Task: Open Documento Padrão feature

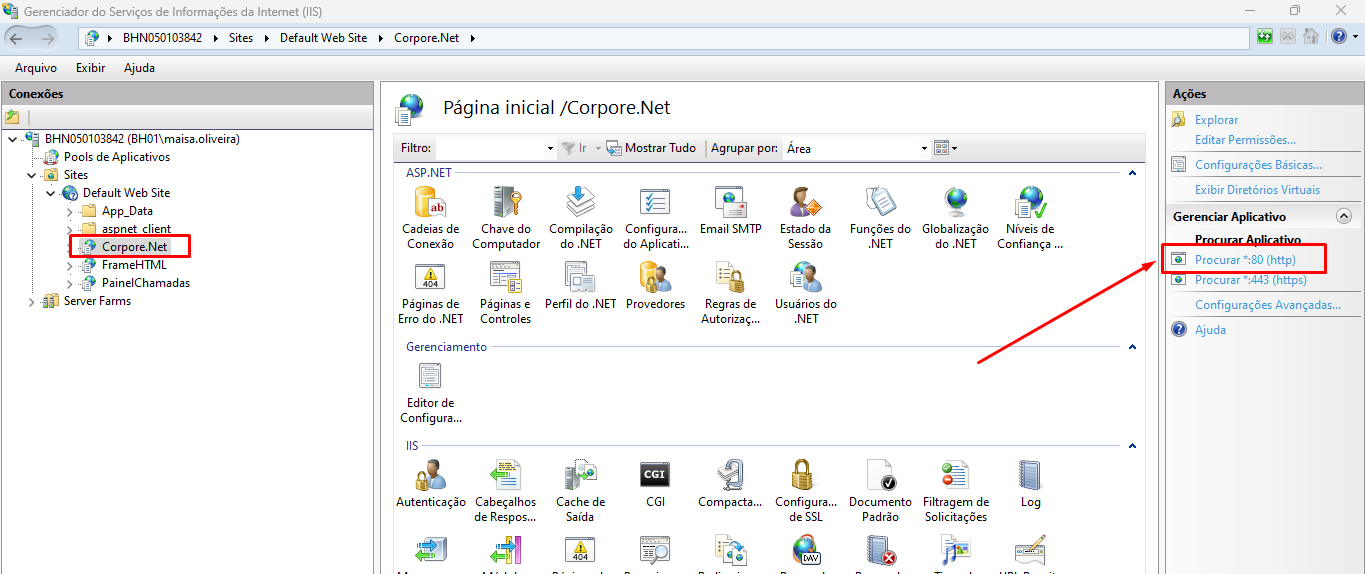Action: 881,491
